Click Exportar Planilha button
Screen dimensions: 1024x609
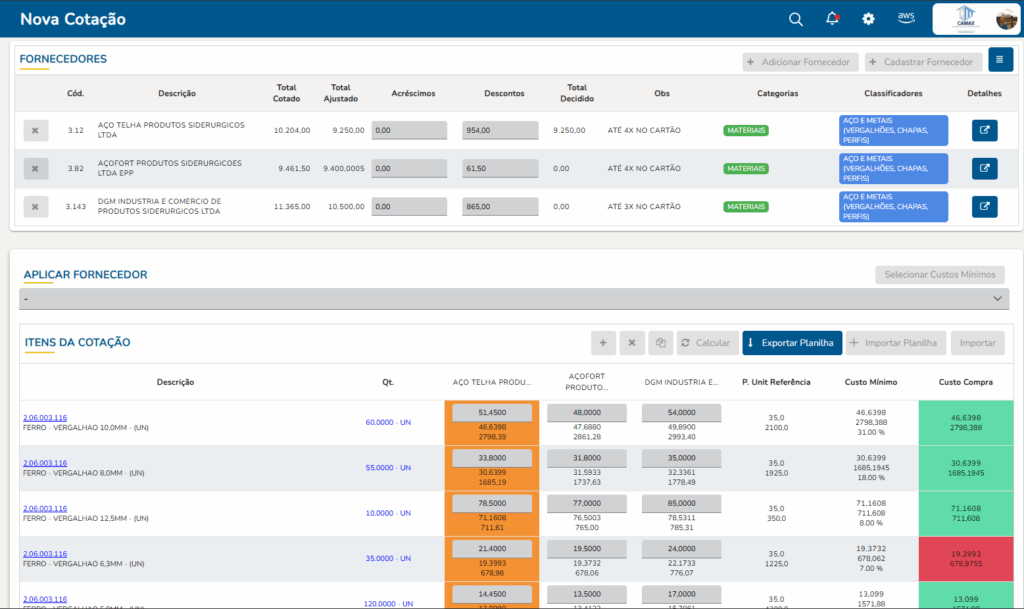coord(792,343)
